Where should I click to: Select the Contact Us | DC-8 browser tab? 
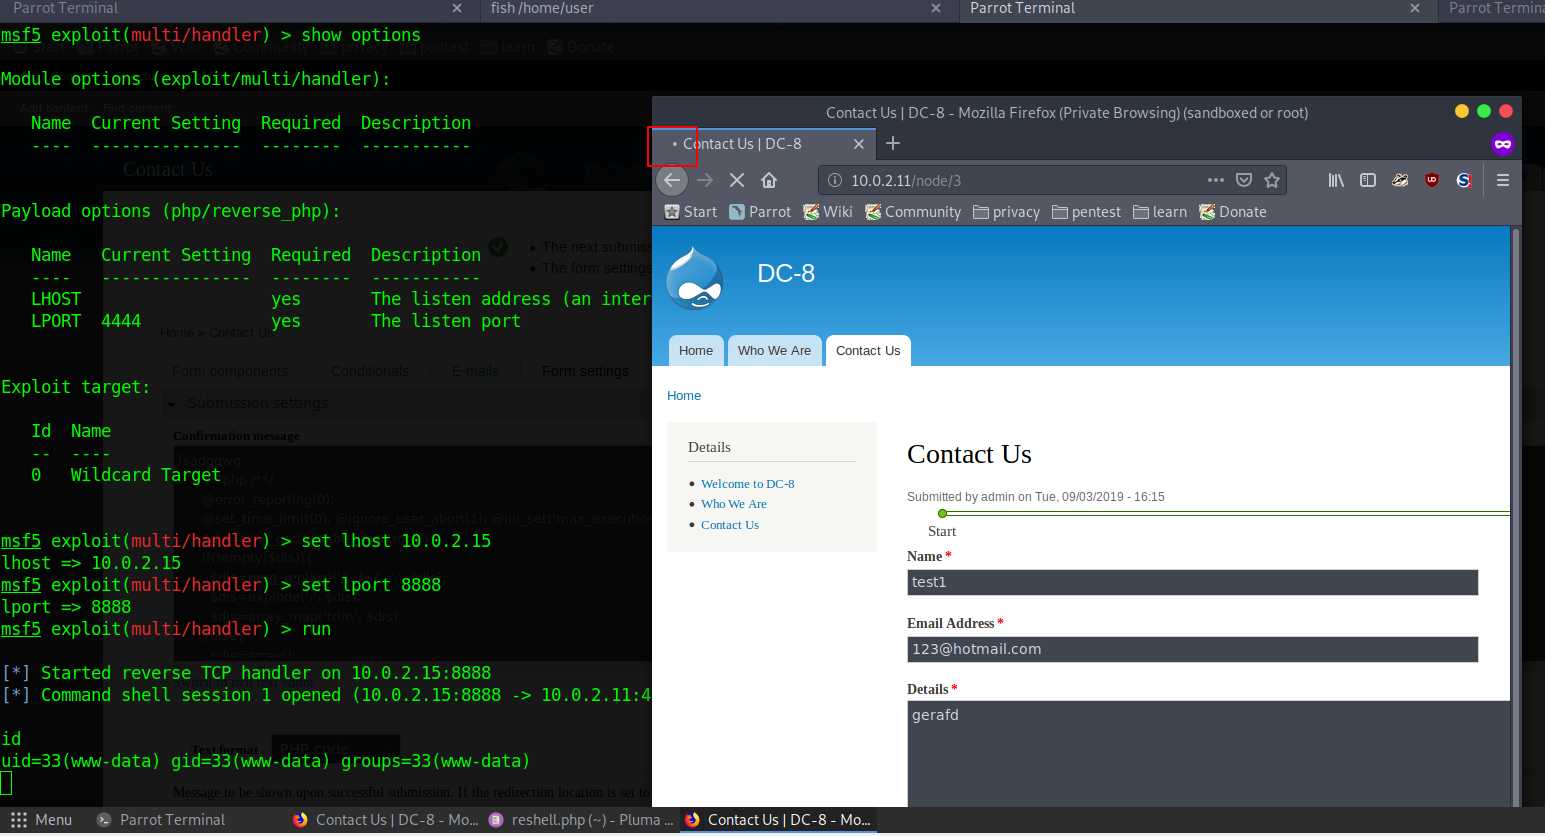765,144
